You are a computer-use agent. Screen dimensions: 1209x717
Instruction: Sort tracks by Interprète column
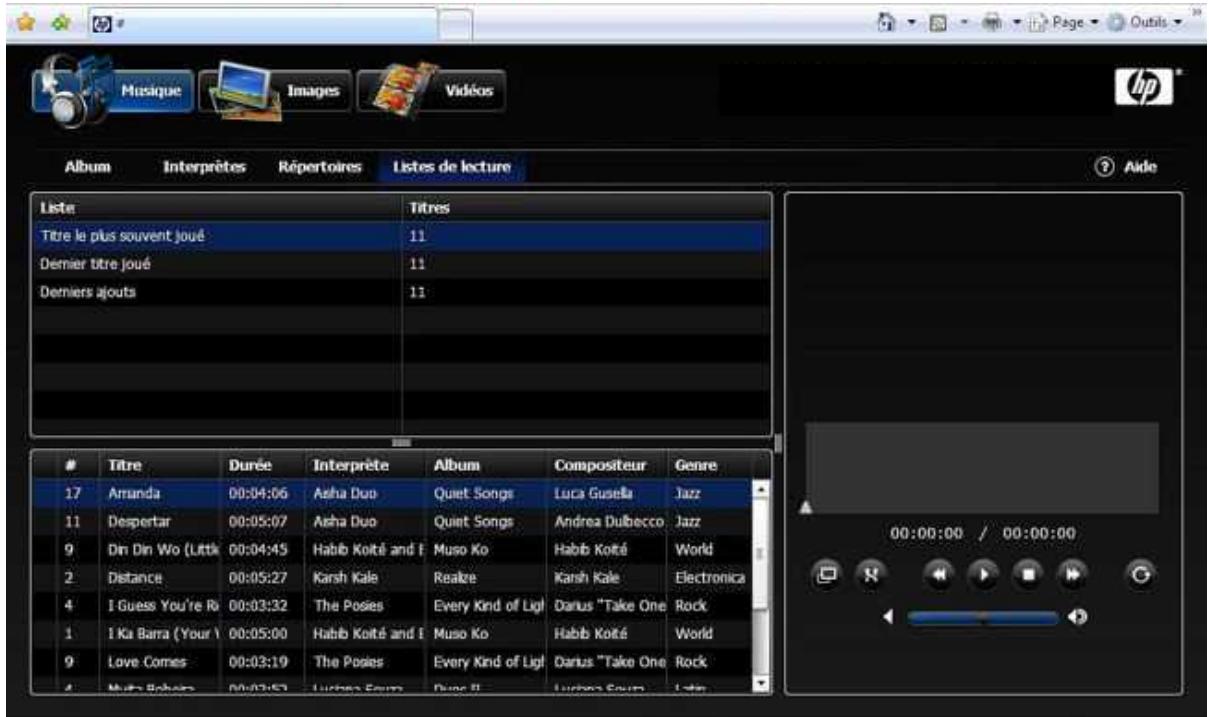(366, 465)
